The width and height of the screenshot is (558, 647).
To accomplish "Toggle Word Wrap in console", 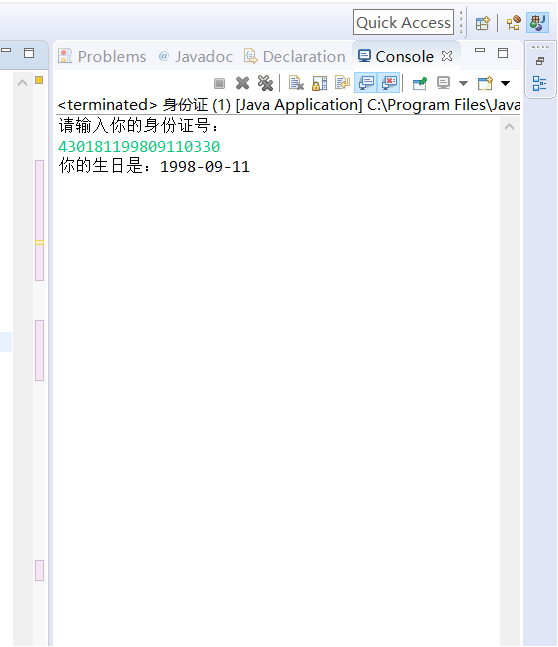I will coord(343,83).
